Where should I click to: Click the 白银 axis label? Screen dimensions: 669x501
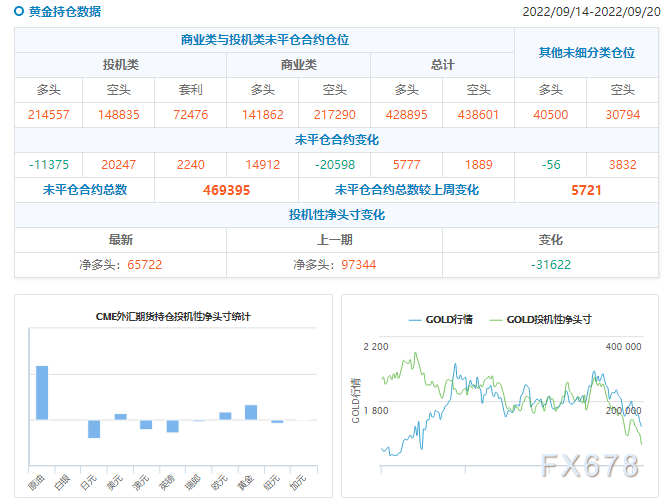62,483
